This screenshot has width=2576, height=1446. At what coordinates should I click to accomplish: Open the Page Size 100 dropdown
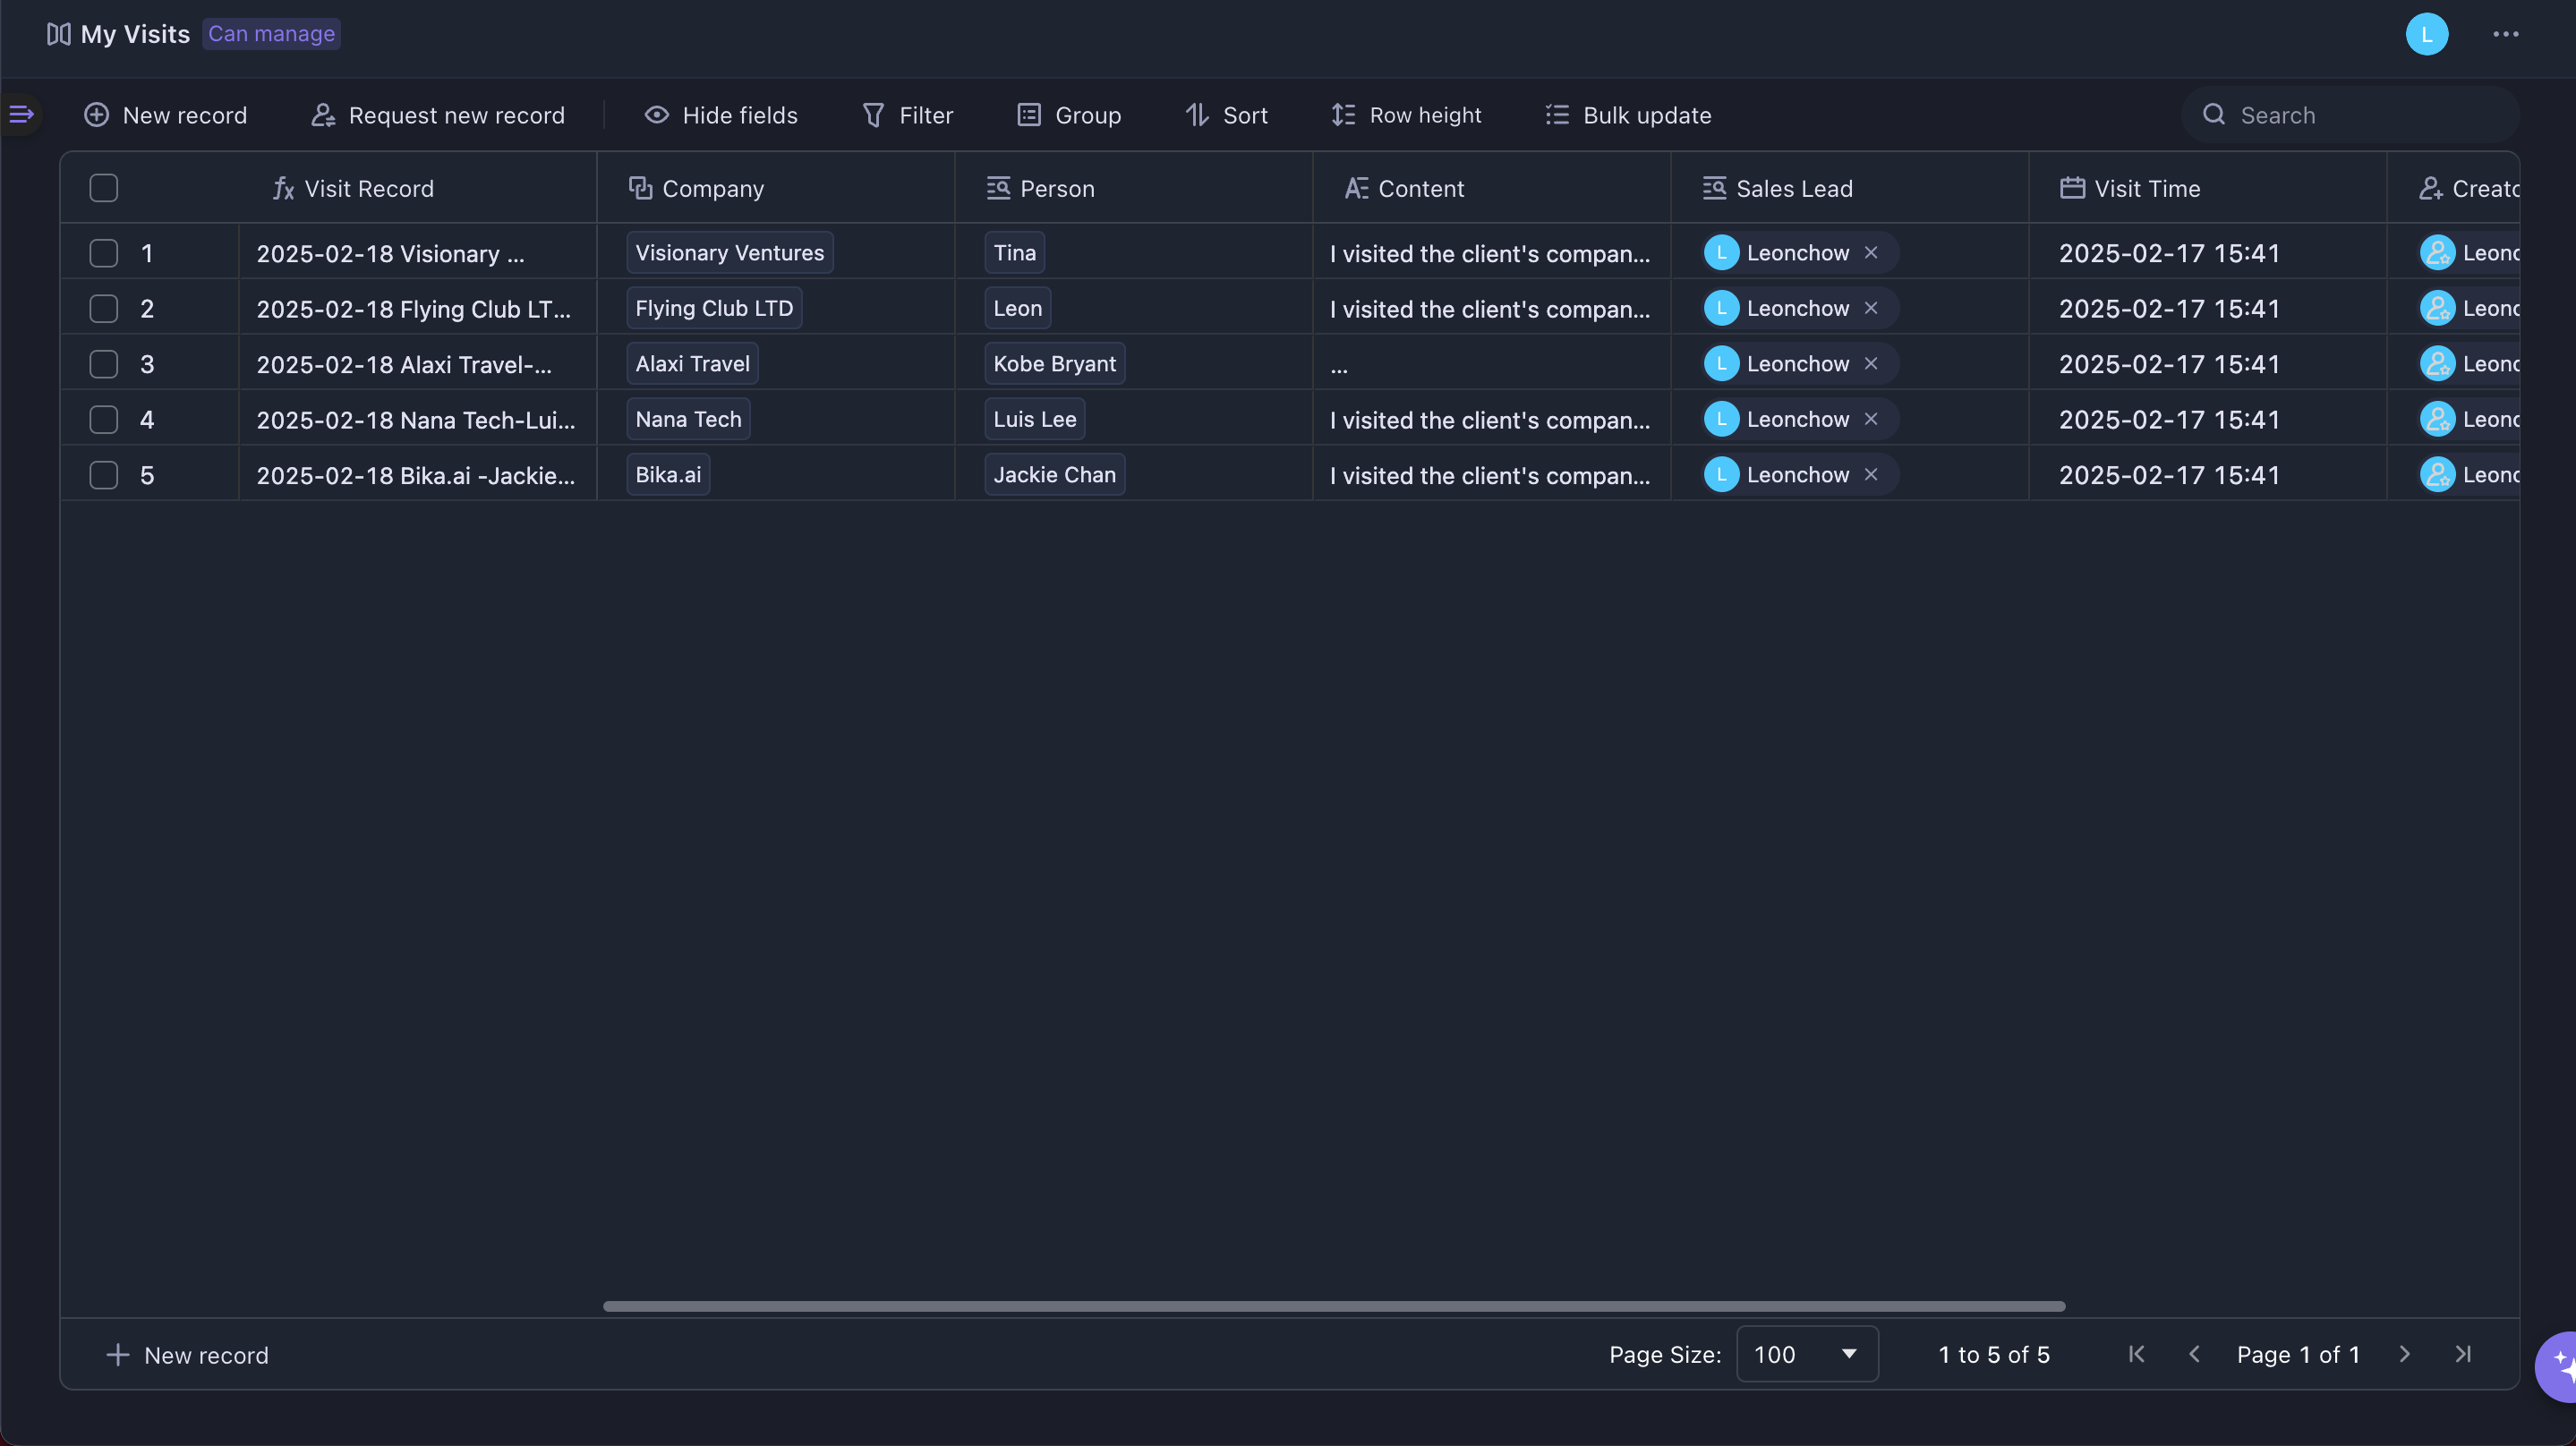tap(1807, 1354)
